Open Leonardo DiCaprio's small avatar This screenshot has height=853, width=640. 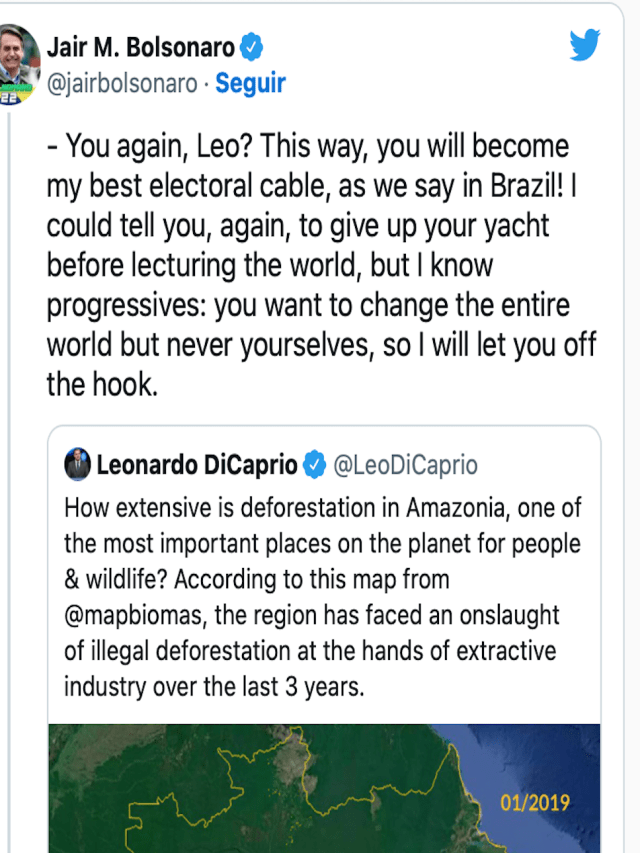click(x=76, y=464)
